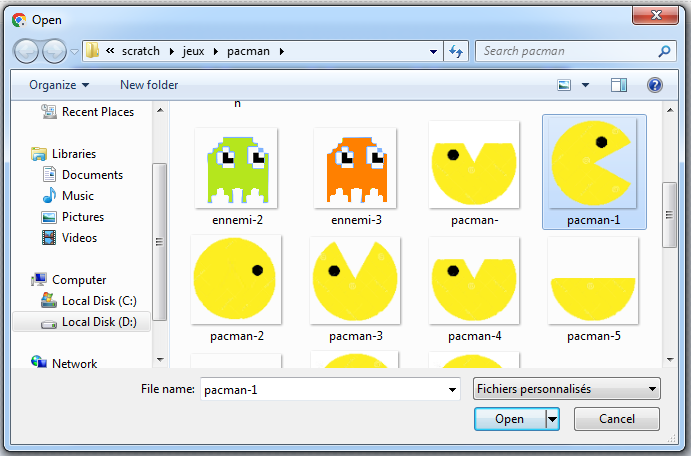Click file list scroll down arrow
This screenshot has height=456, width=691.
(670, 360)
